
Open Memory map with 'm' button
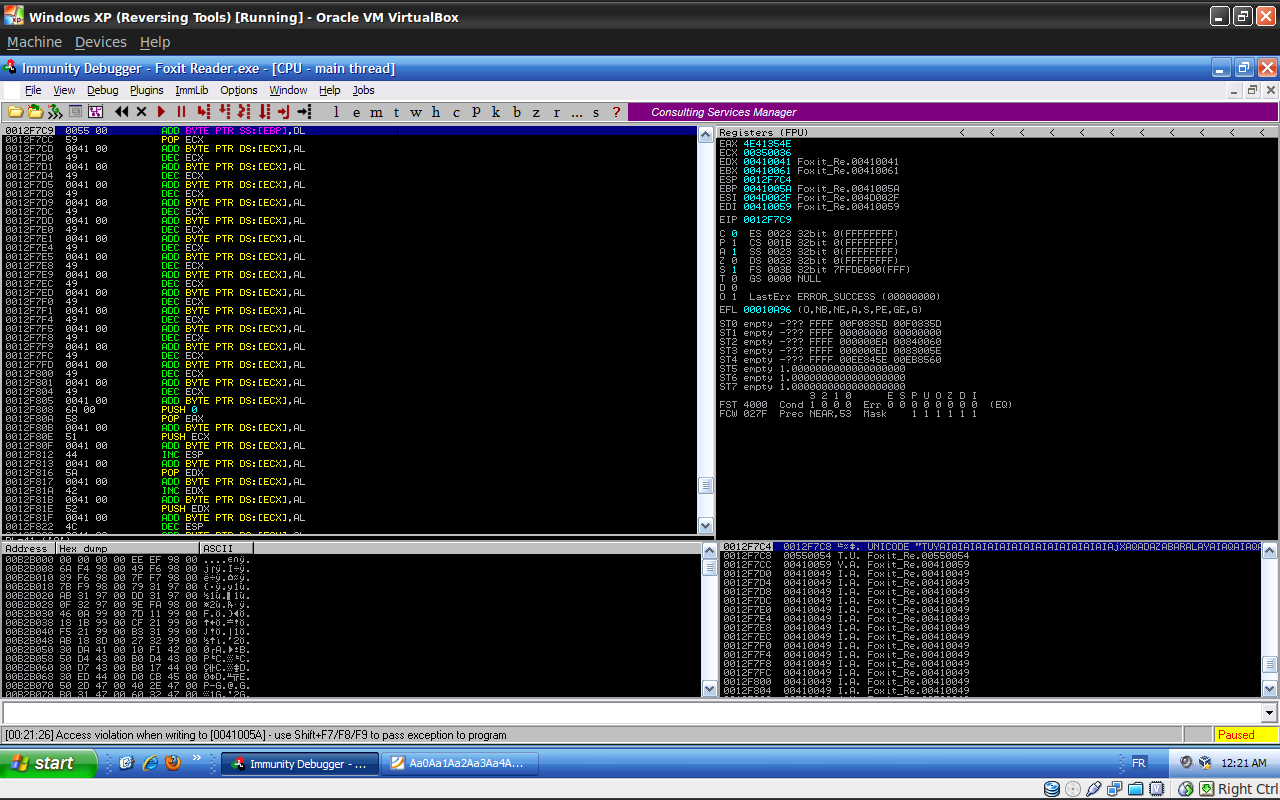pyautogui.click(x=376, y=112)
